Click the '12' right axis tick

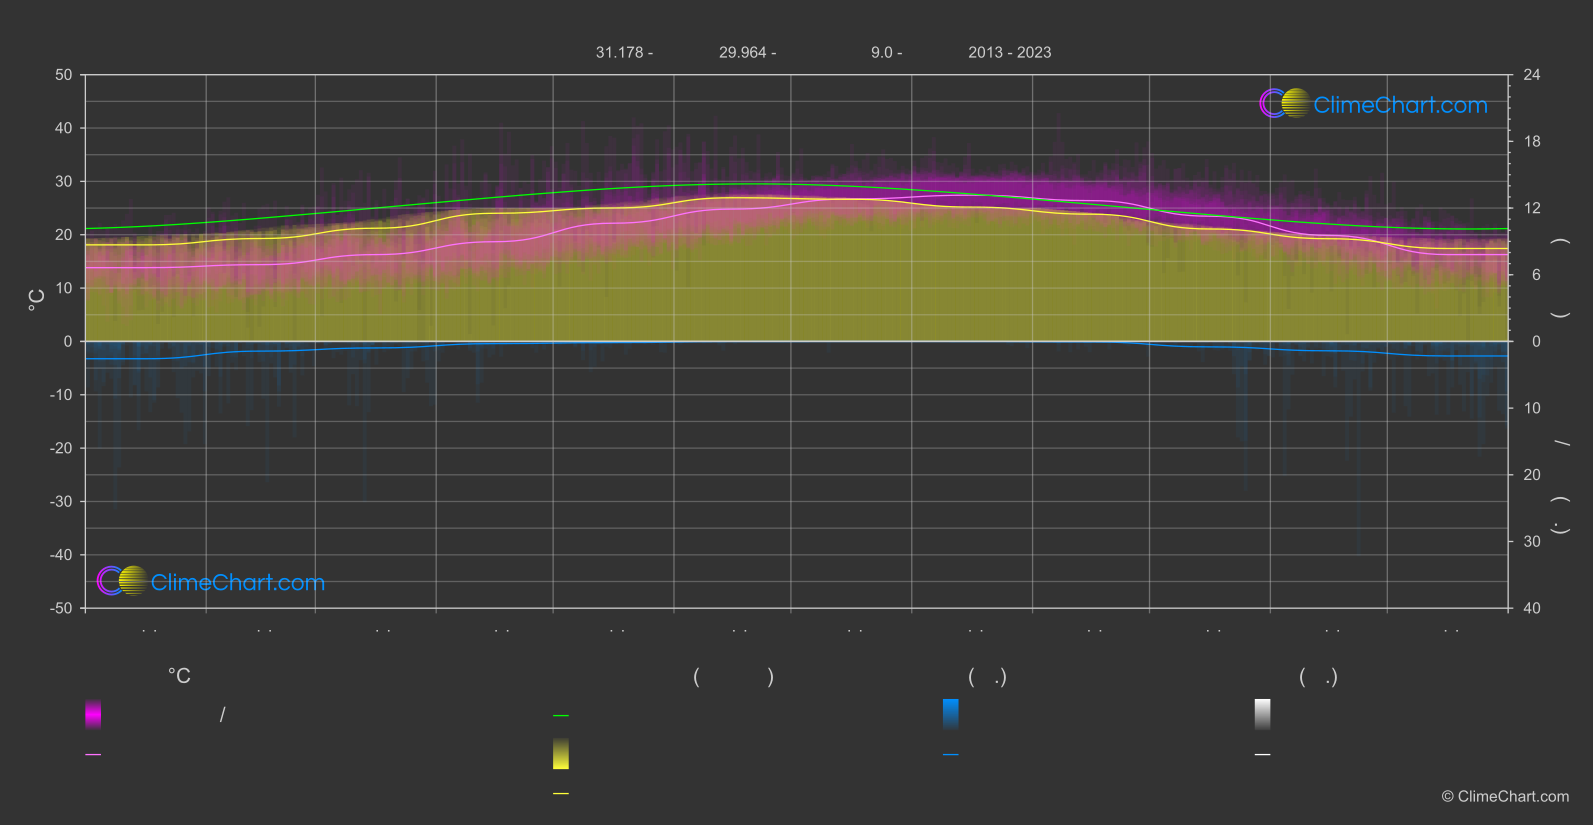tap(1532, 208)
